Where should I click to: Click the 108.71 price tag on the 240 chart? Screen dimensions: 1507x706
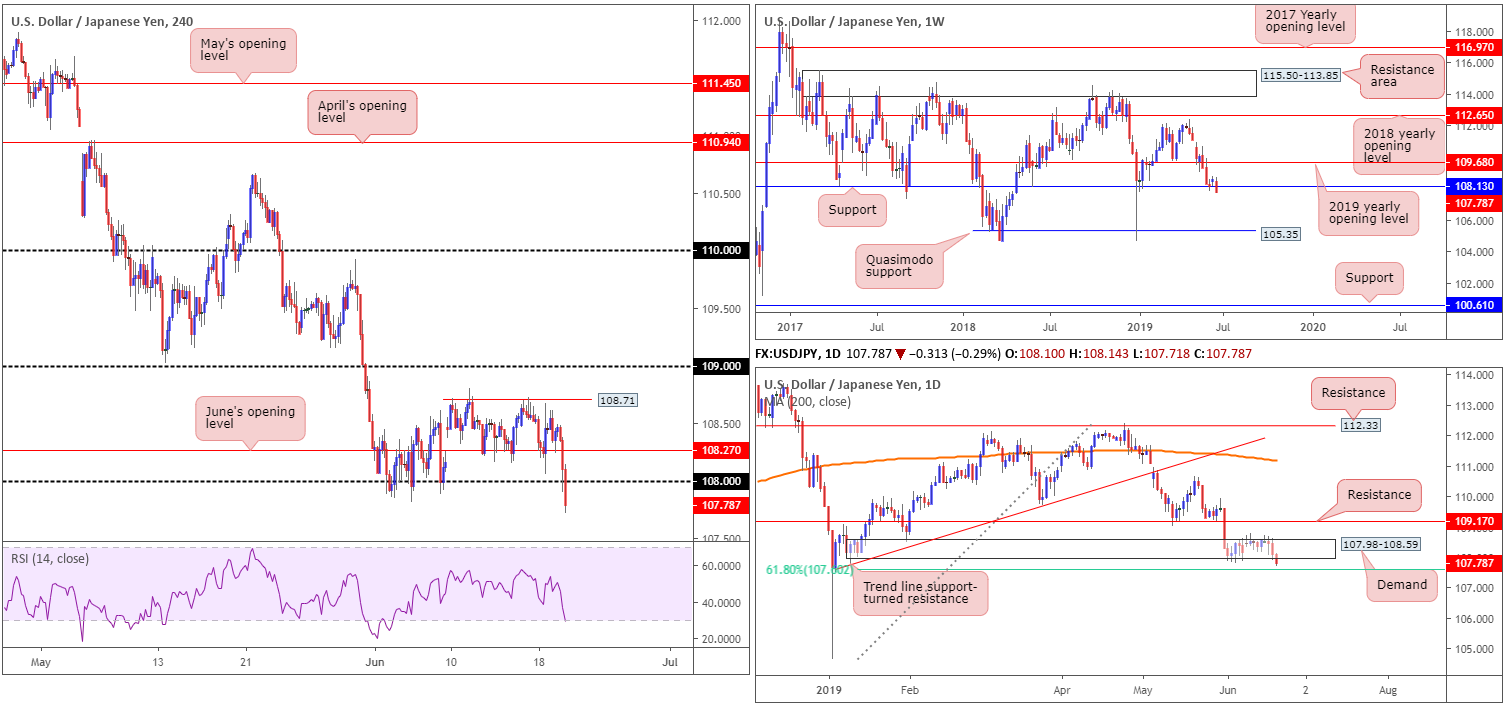[618, 400]
